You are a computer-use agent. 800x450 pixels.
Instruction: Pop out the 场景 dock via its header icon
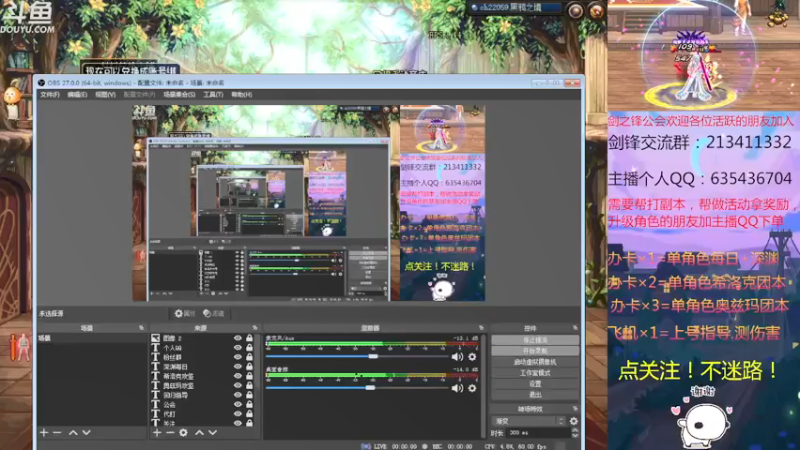(x=141, y=328)
